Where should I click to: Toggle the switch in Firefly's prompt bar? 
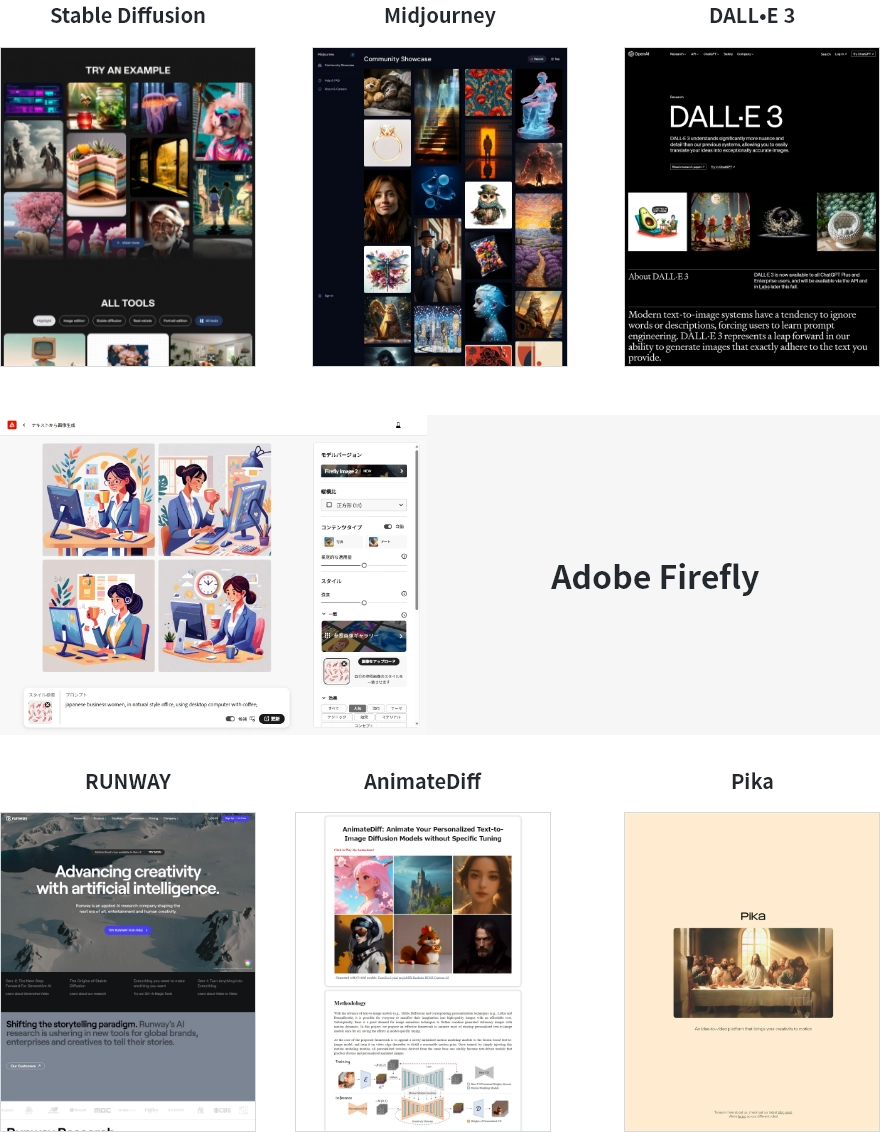[x=230, y=719]
